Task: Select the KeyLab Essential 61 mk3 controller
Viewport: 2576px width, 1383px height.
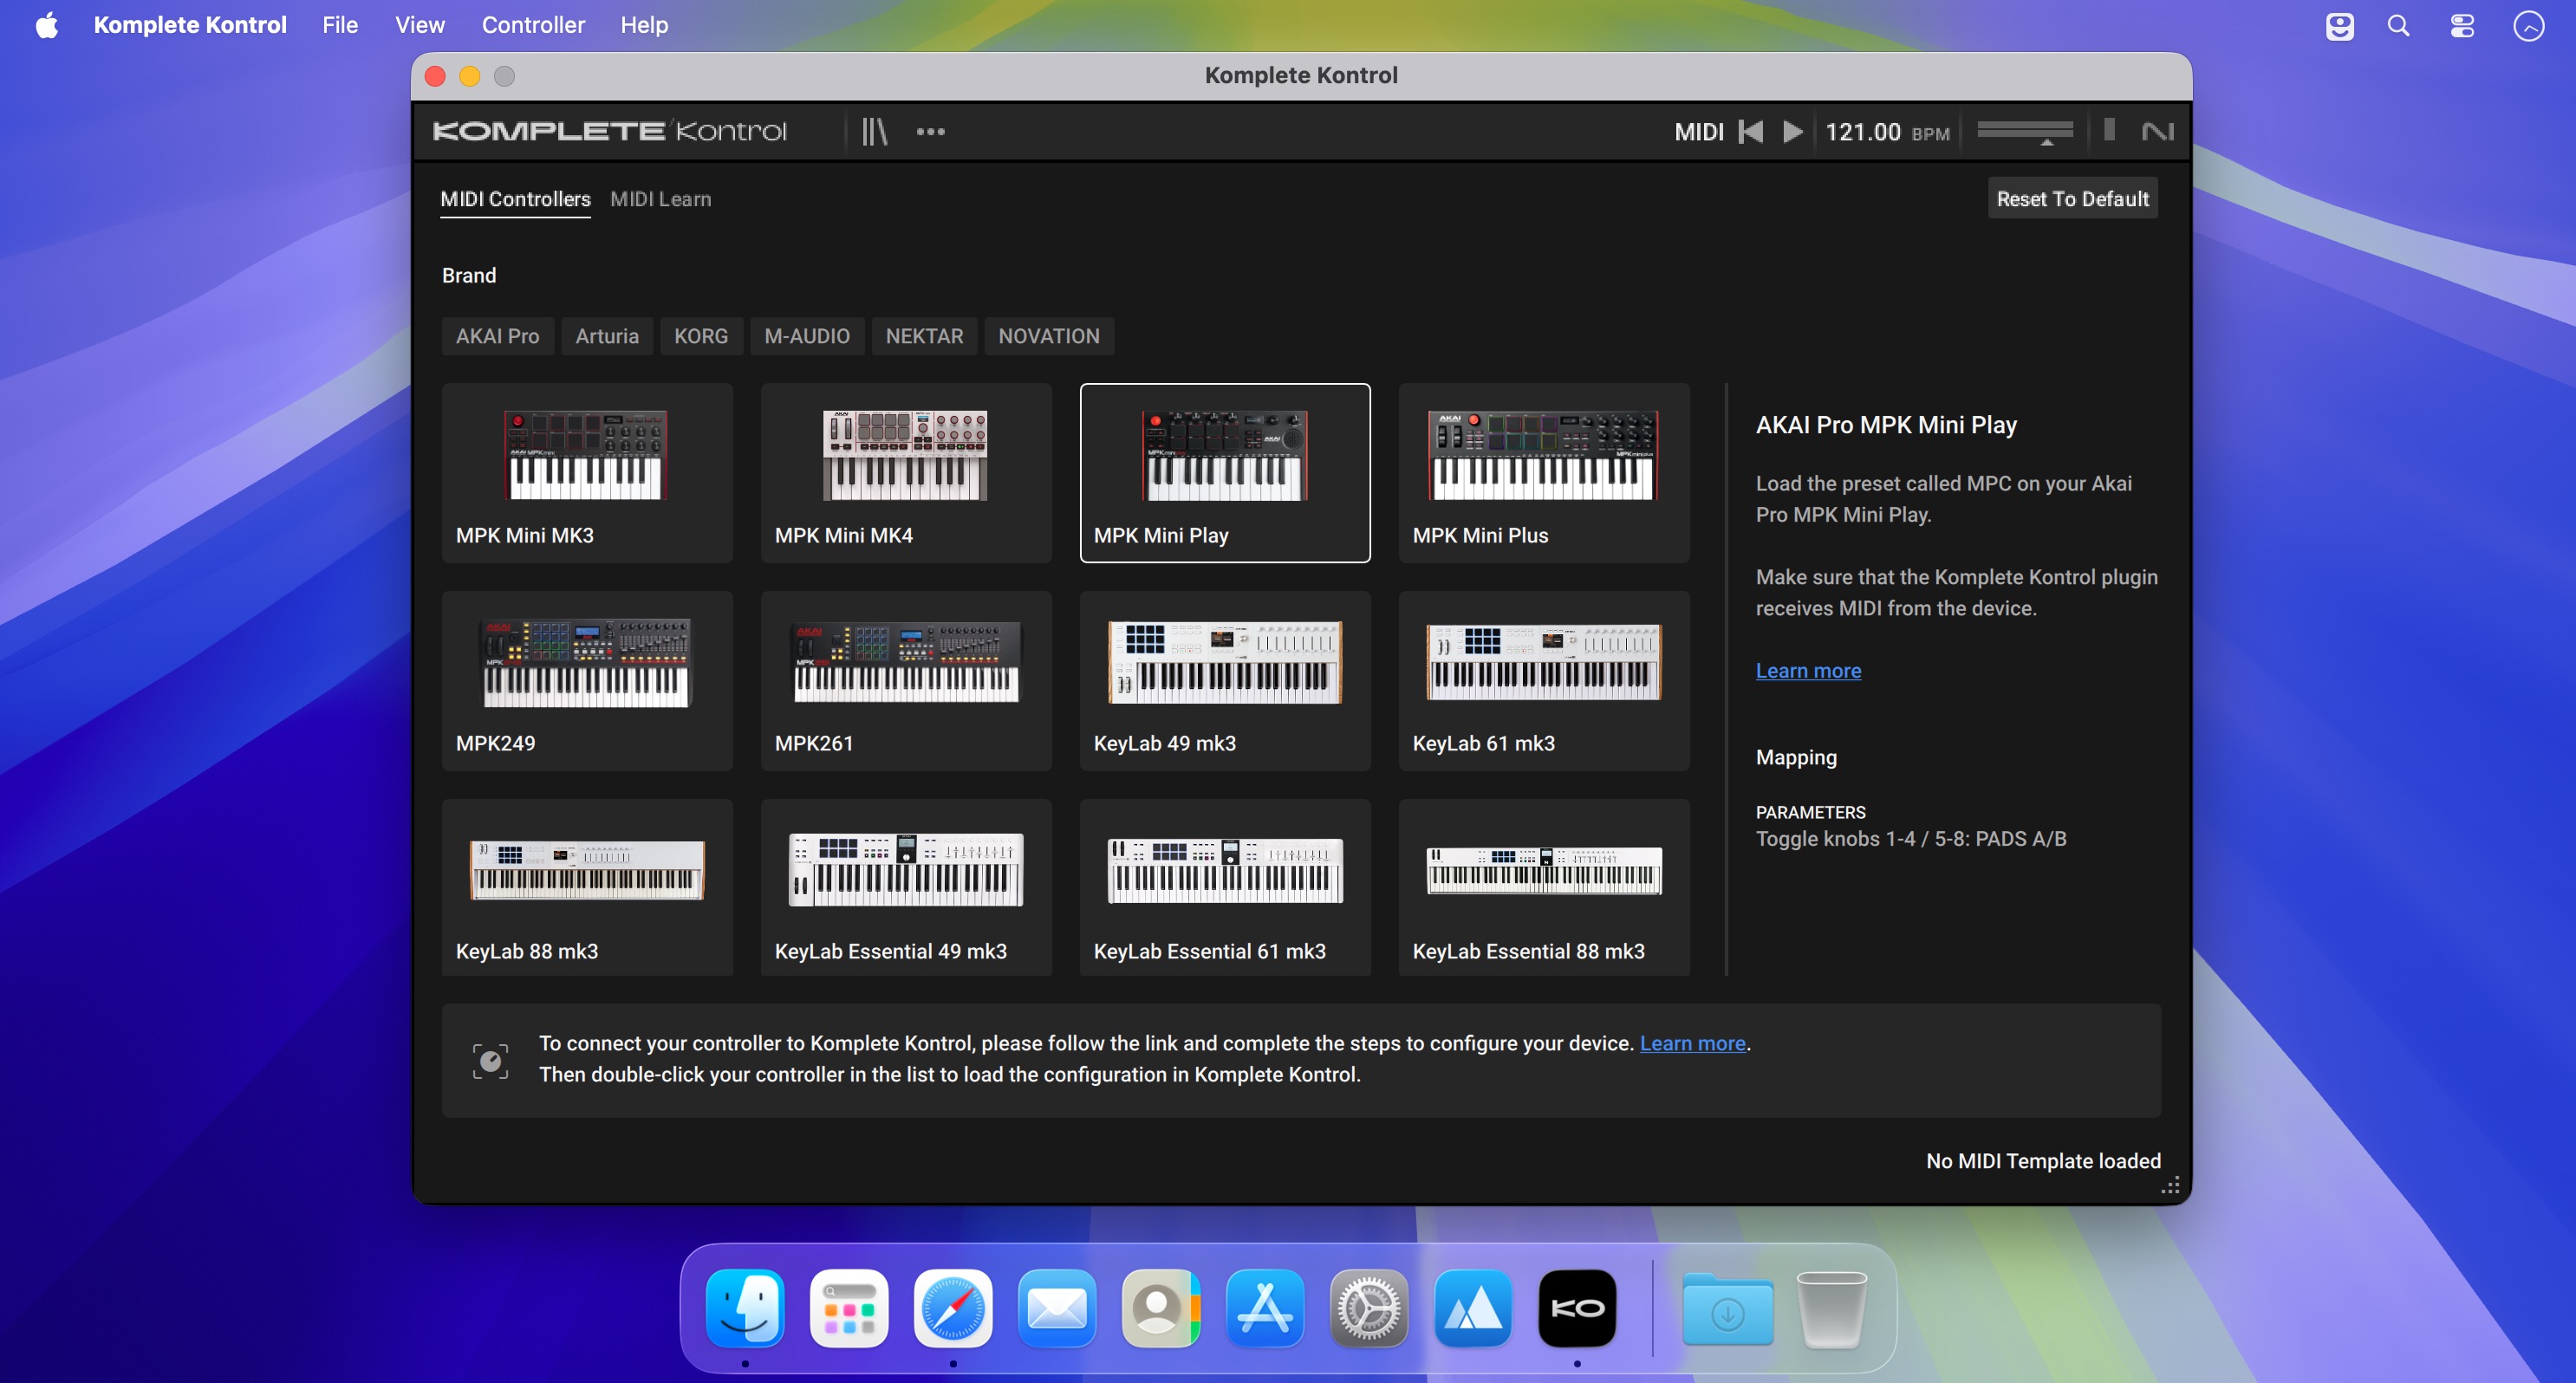Action: coord(1225,887)
